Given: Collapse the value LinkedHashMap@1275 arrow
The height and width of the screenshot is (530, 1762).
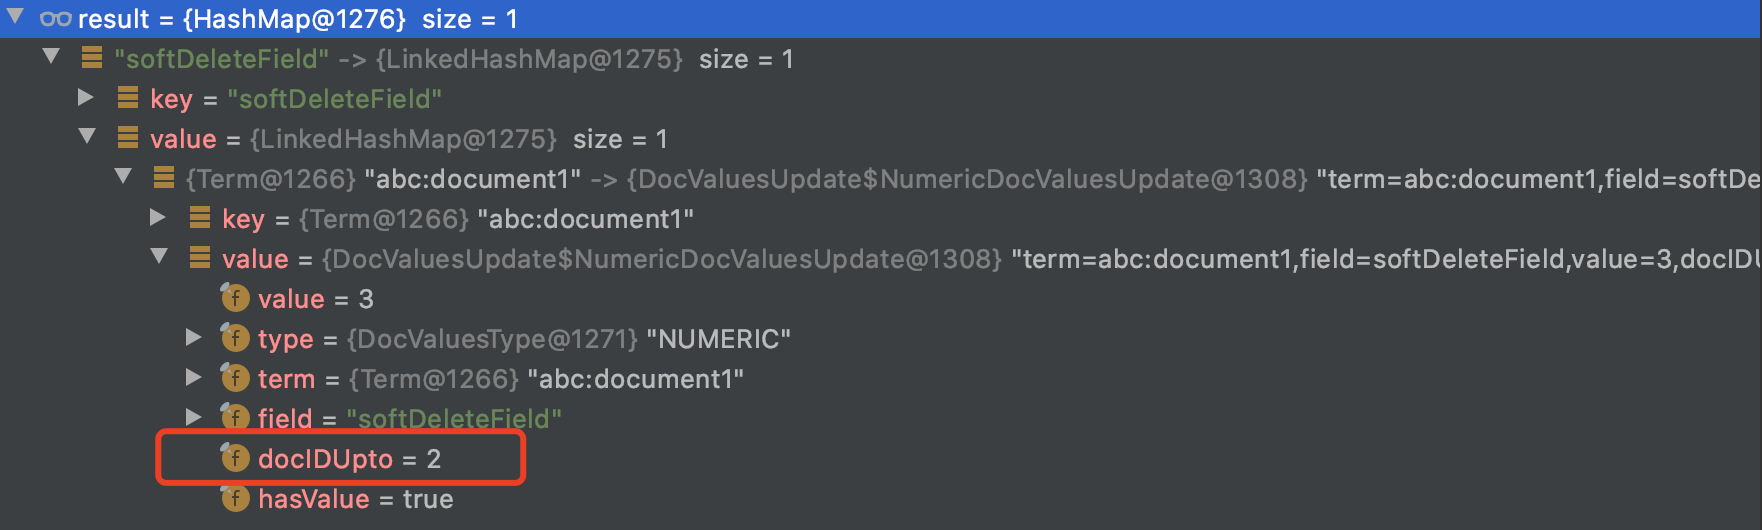Looking at the screenshot, I should point(87,136).
